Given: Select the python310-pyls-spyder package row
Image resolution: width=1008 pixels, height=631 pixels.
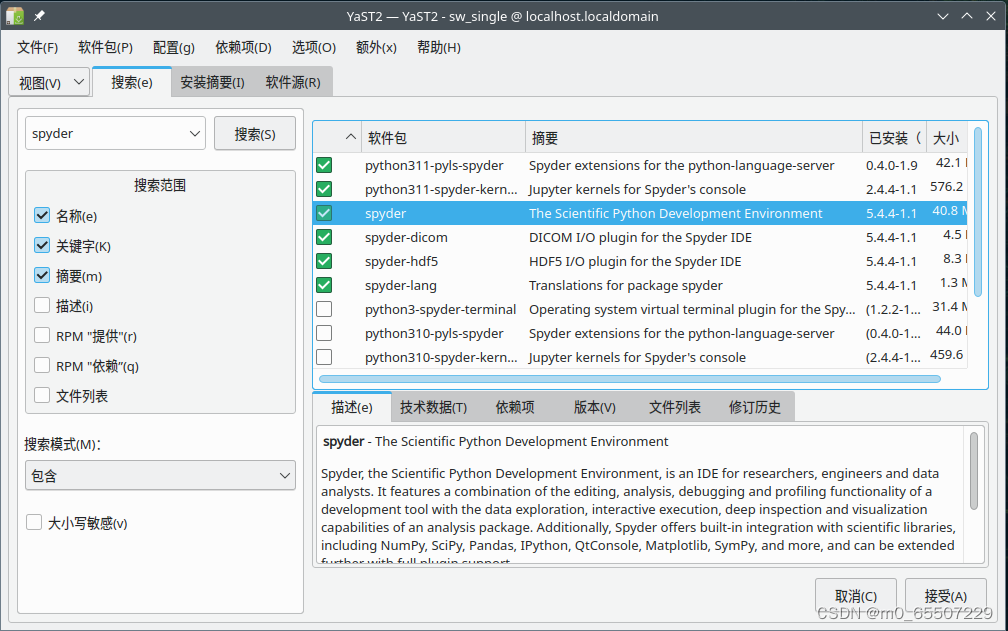Looking at the screenshot, I should [x=640, y=333].
